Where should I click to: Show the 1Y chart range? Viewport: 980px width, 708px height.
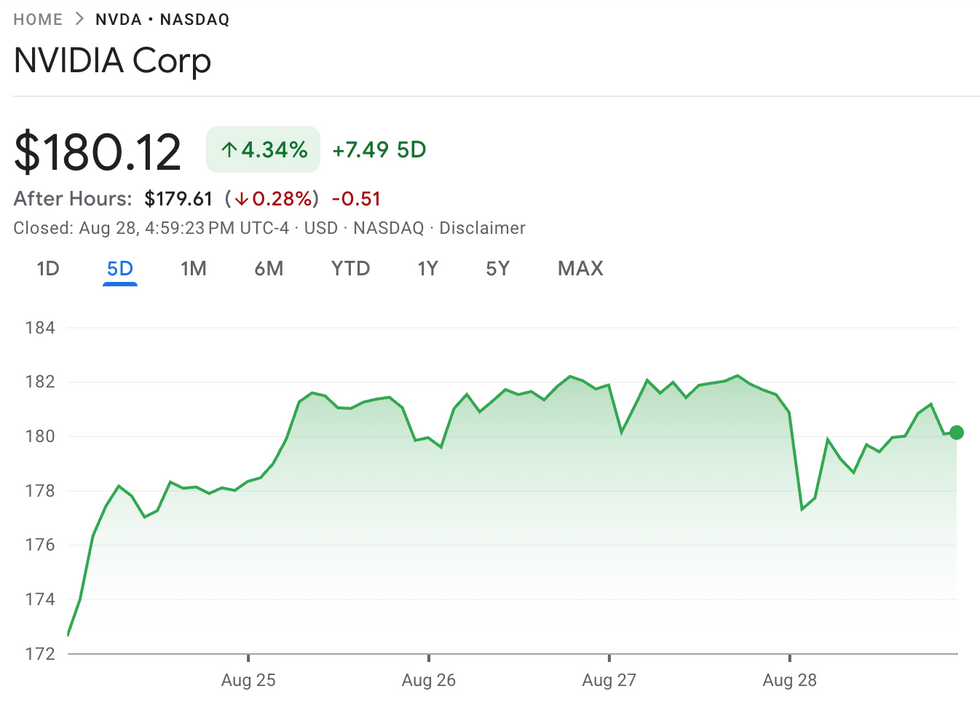click(427, 268)
